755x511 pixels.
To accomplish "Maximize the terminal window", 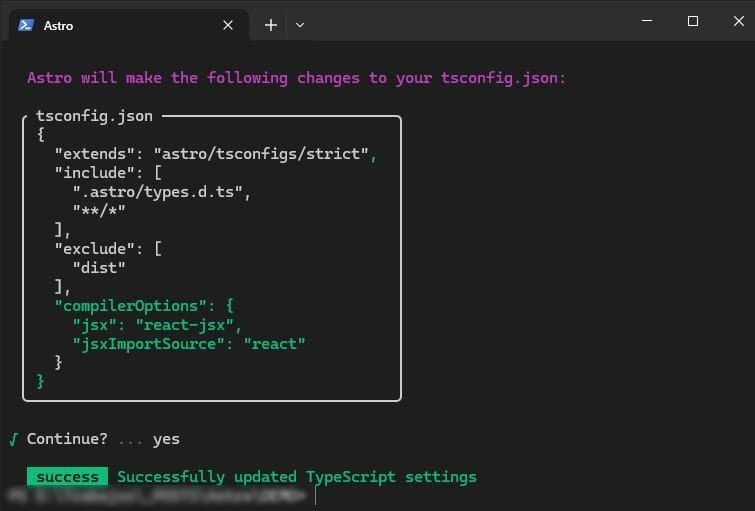I will pos(693,21).
